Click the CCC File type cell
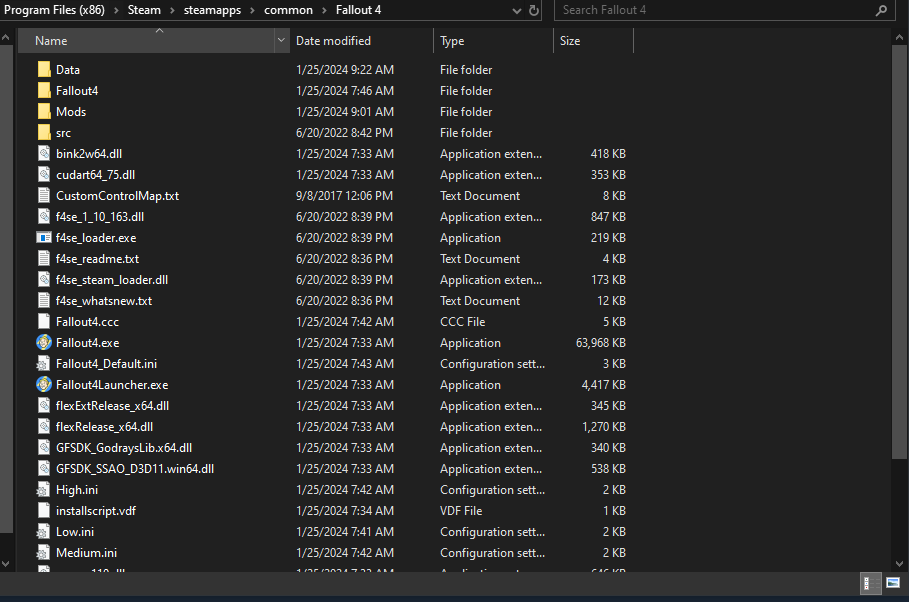The width and height of the screenshot is (909, 602). 463,321
